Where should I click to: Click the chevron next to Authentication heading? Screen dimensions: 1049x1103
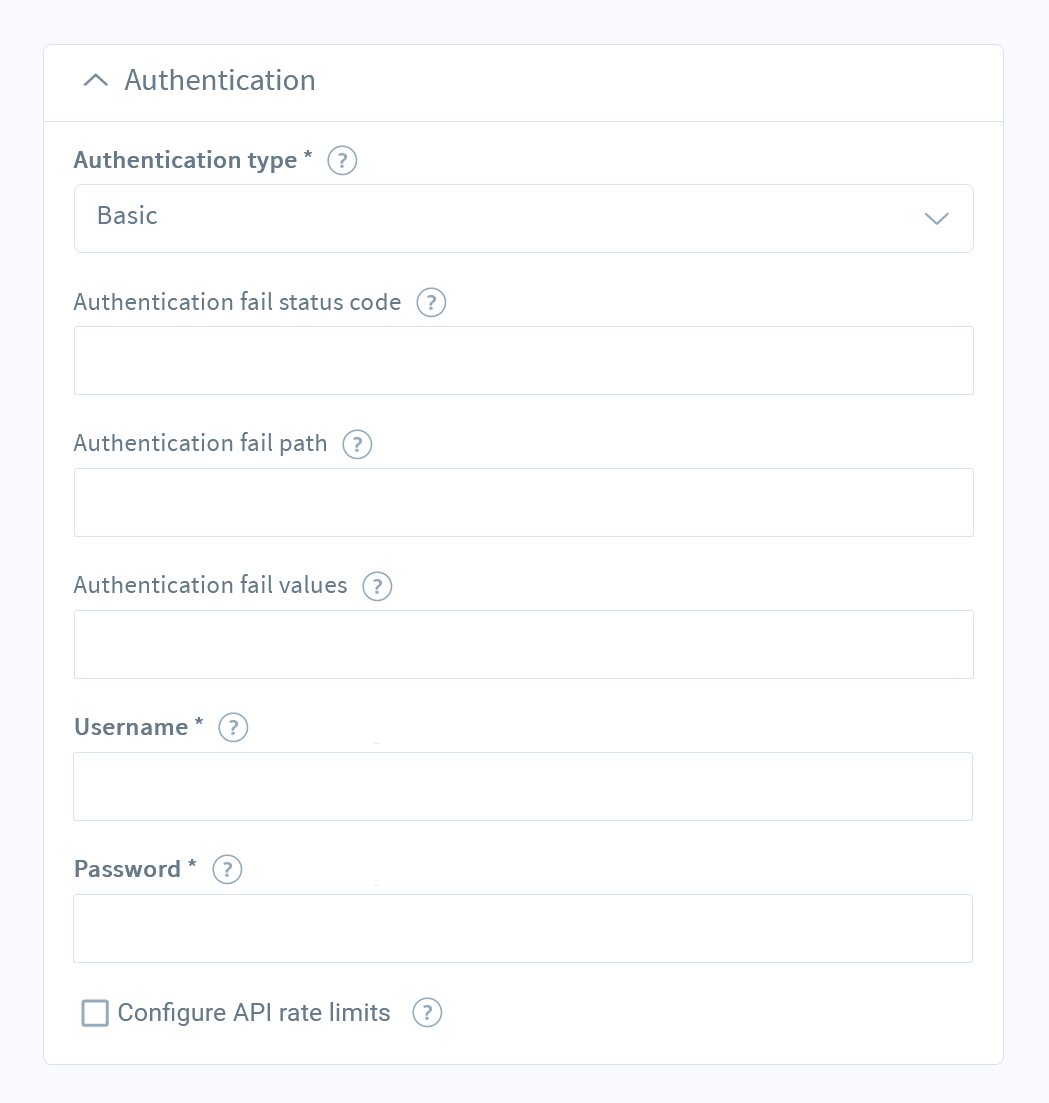click(x=95, y=80)
